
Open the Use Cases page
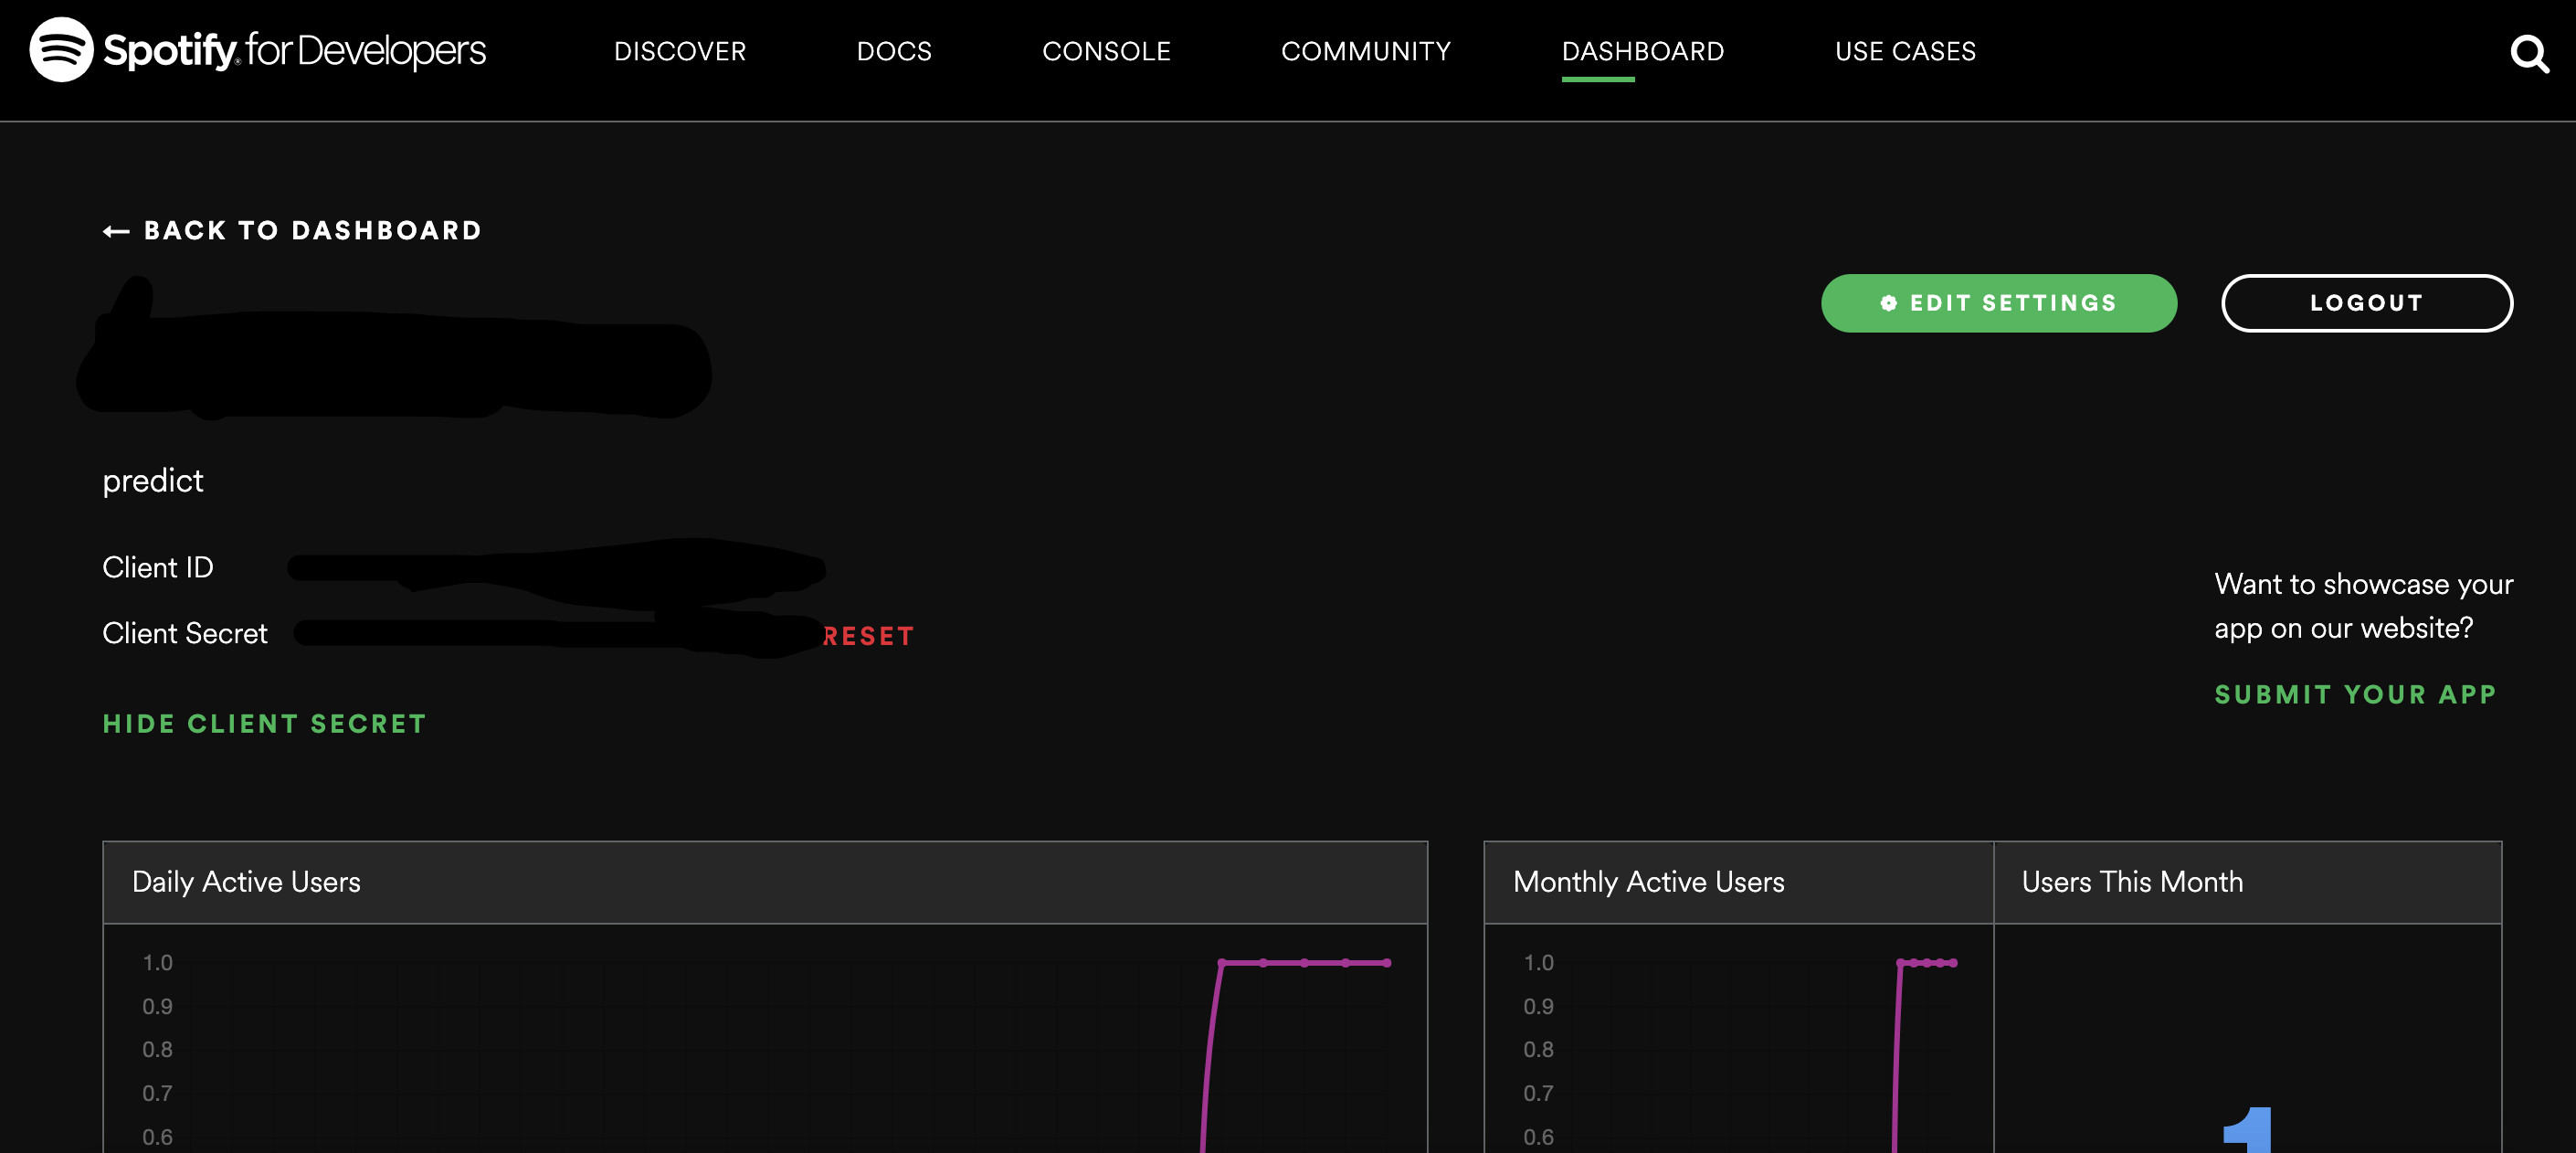click(x=1905, y=51)
